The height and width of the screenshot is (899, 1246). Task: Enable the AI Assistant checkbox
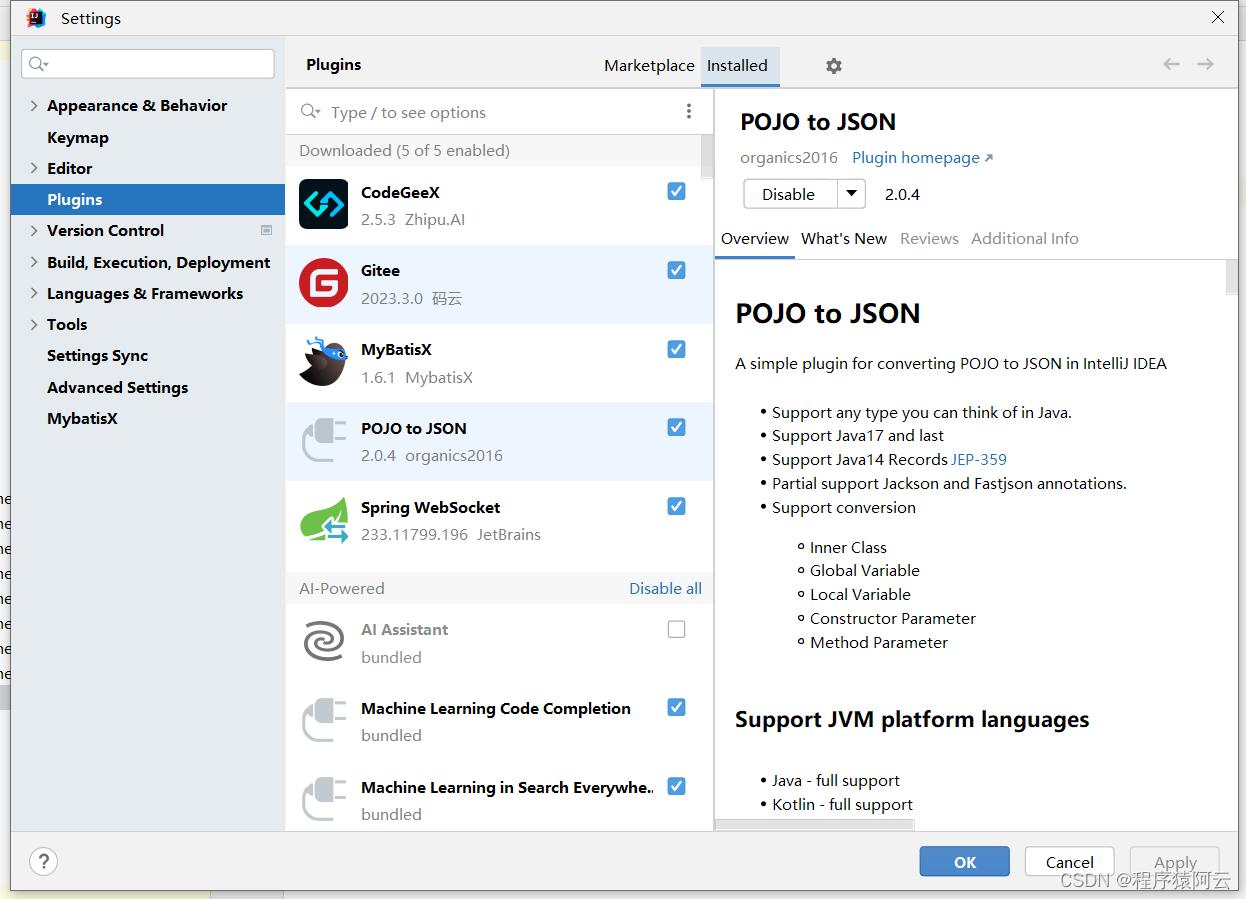tap(676, 629)
